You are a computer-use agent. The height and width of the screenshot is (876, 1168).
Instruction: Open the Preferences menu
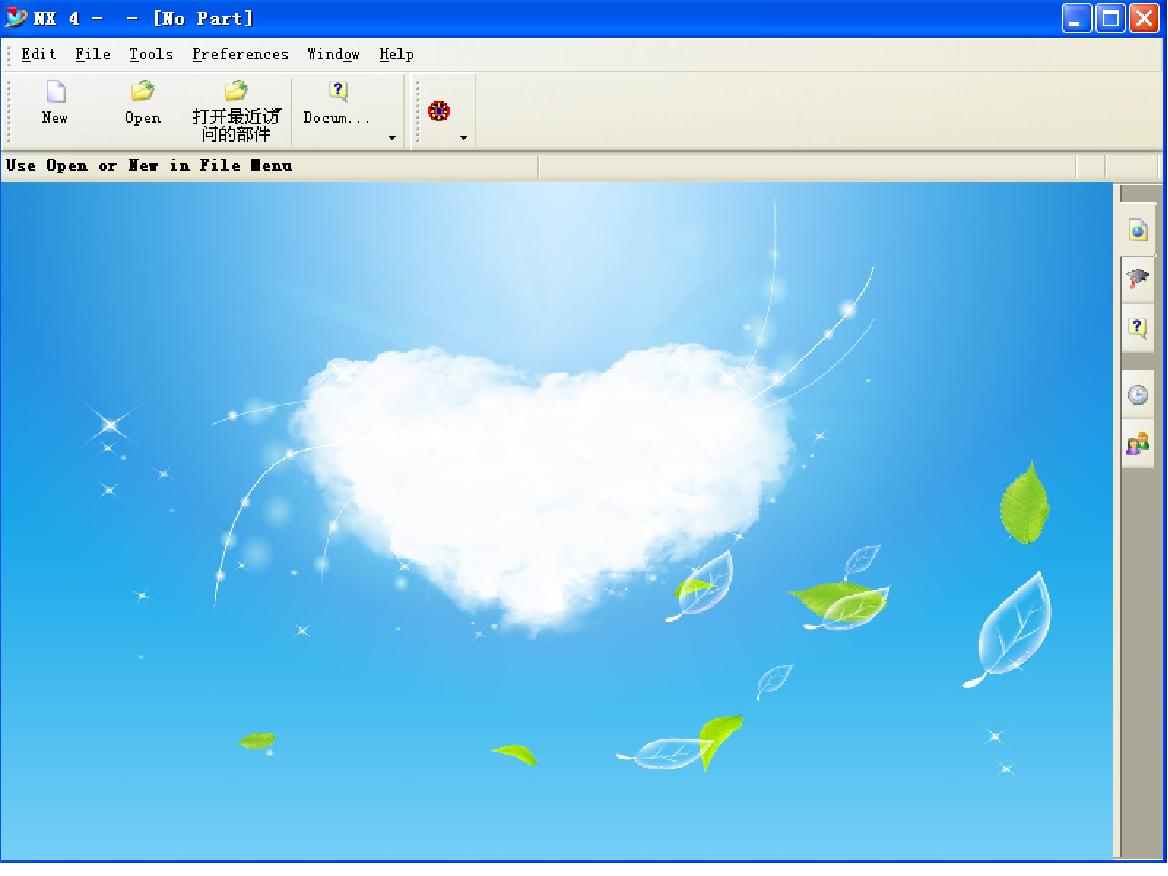click(x=241, y=54)
